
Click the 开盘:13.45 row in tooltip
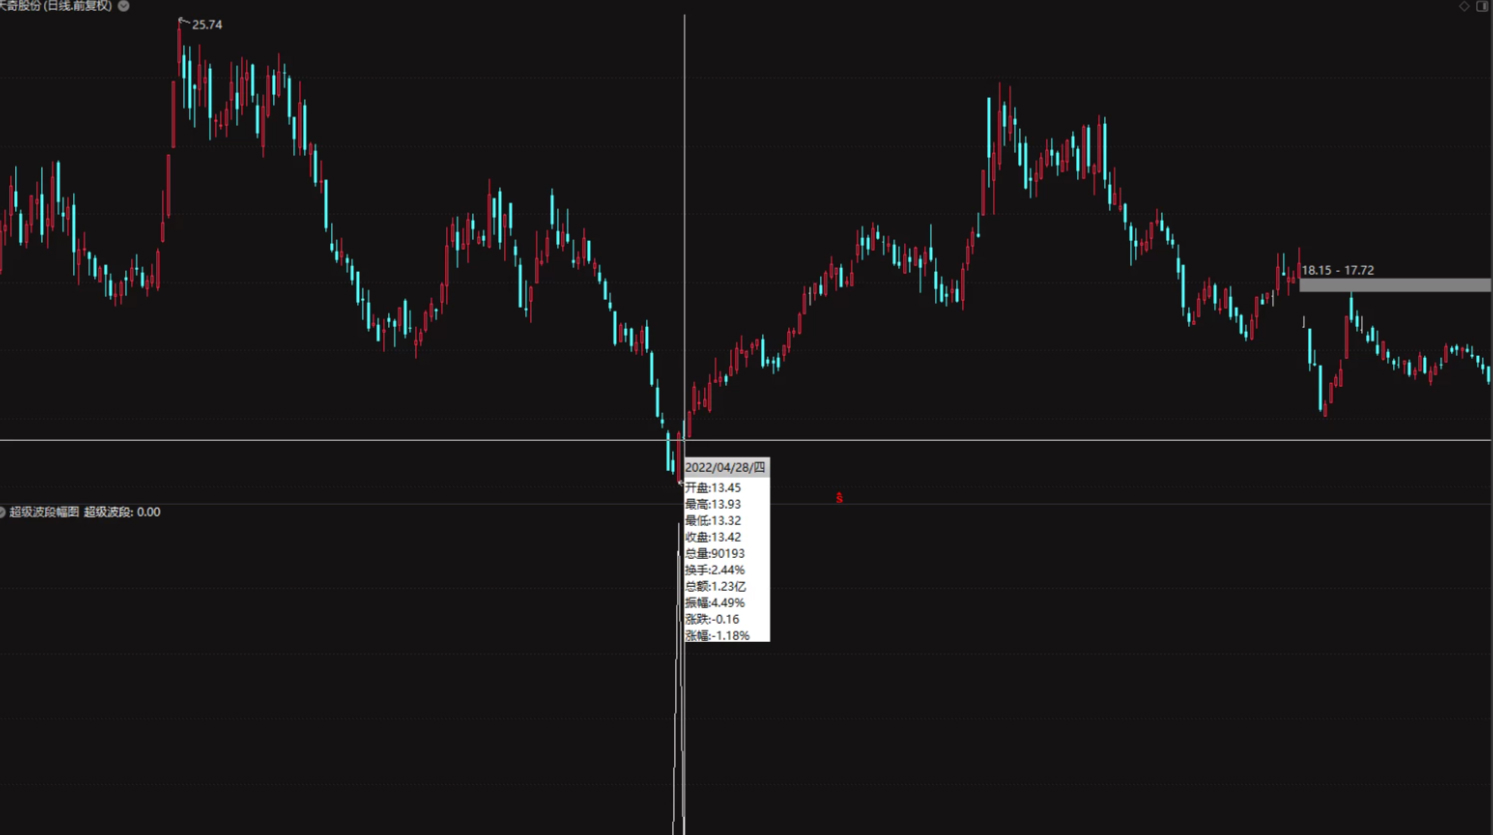coord(713,488)
